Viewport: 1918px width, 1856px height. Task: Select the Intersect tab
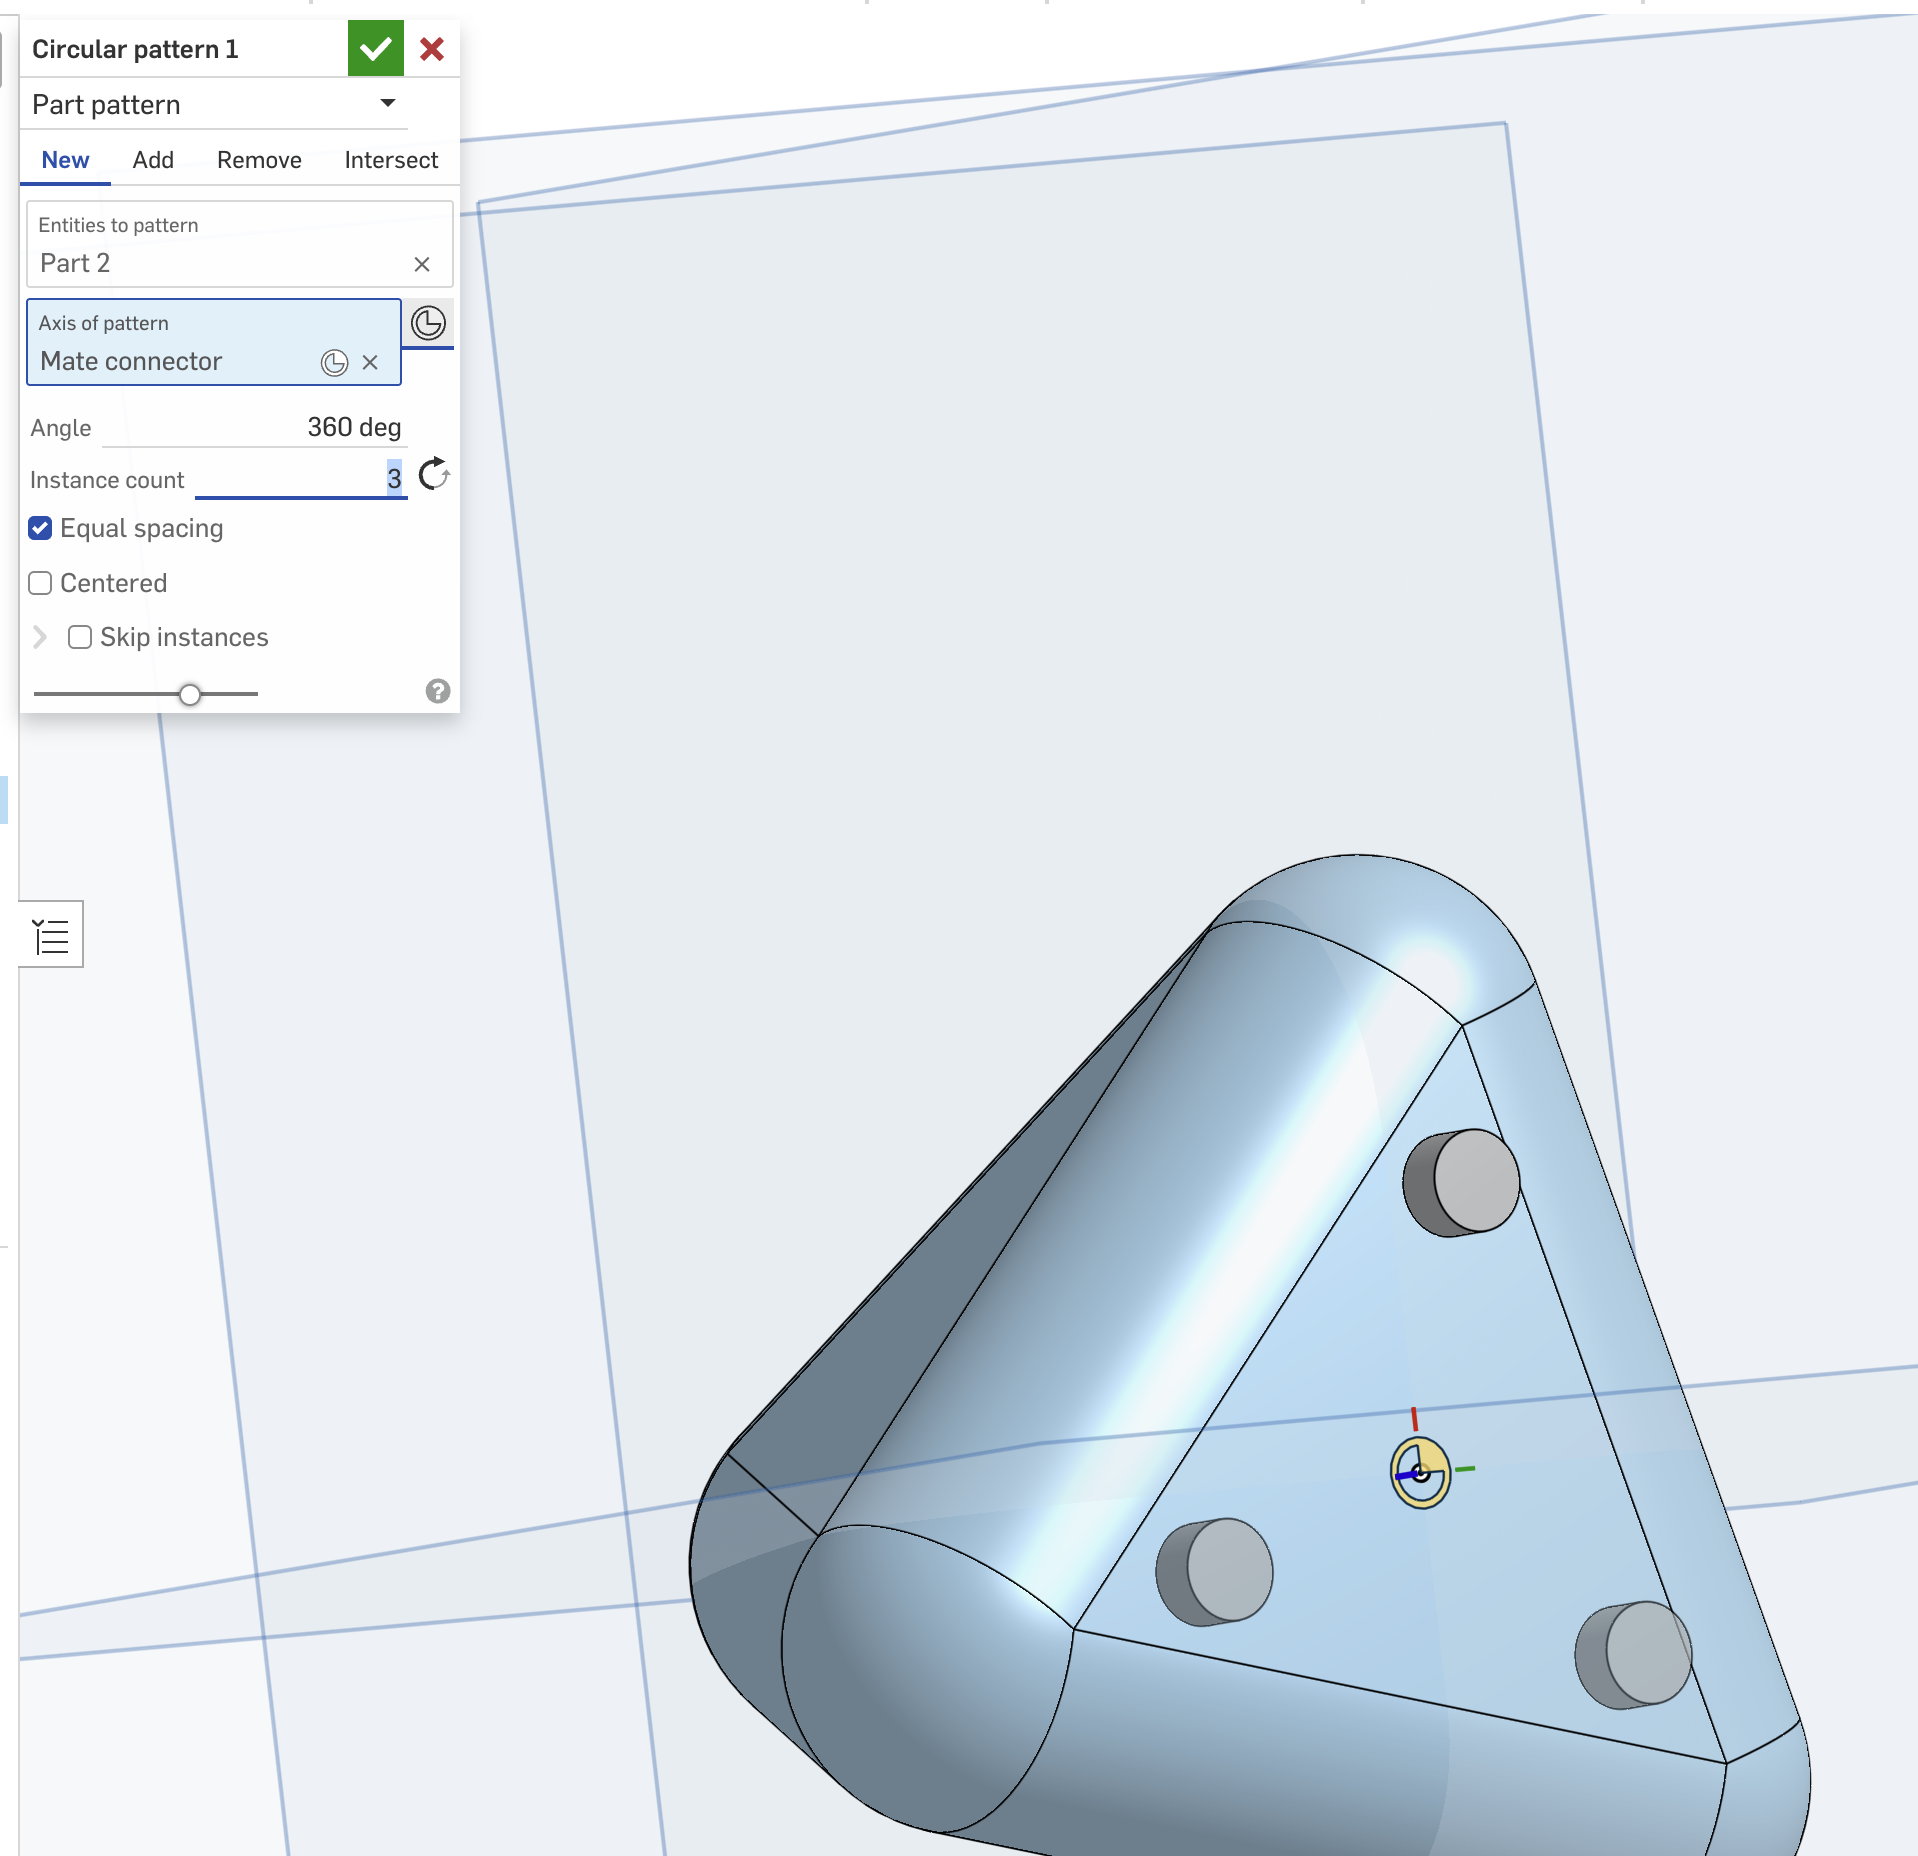click(x=391, y=160)
